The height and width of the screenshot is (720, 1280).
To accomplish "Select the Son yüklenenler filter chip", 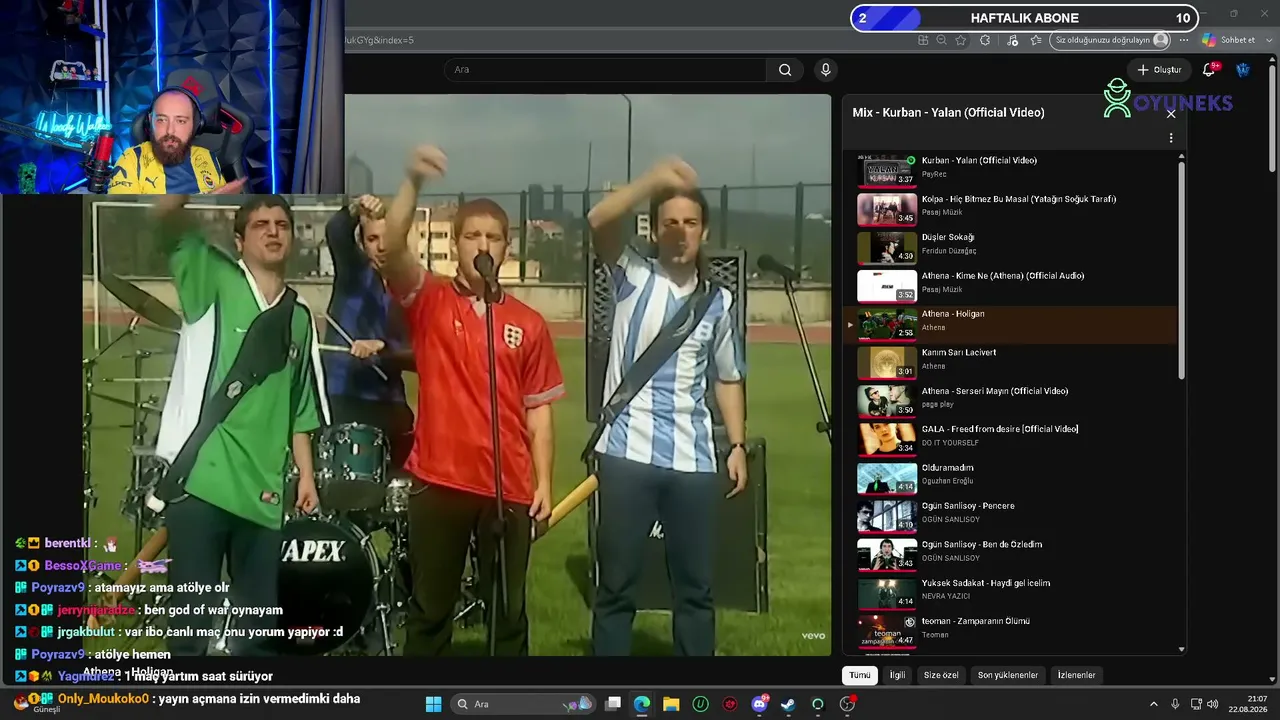I will tap(1008, 675).
